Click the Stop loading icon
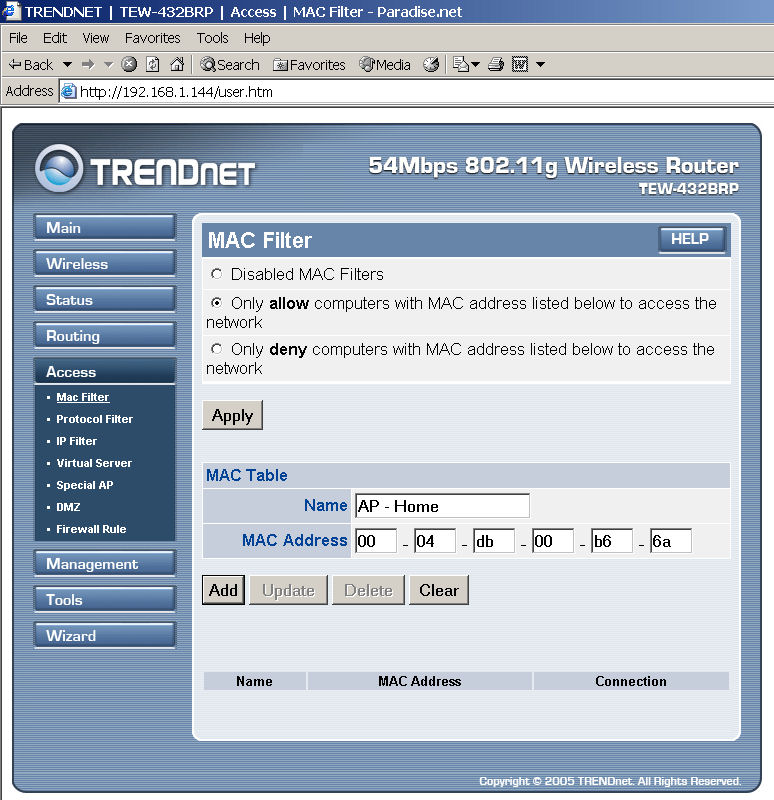 (x=129, y=64)
